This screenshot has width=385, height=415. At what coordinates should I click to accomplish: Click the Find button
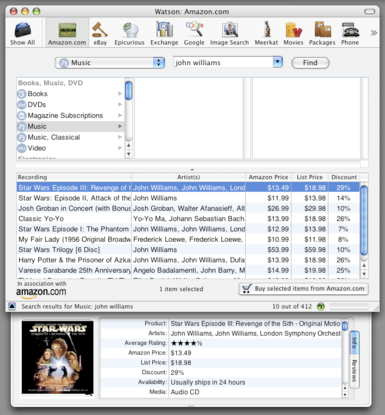click(310, 63)
